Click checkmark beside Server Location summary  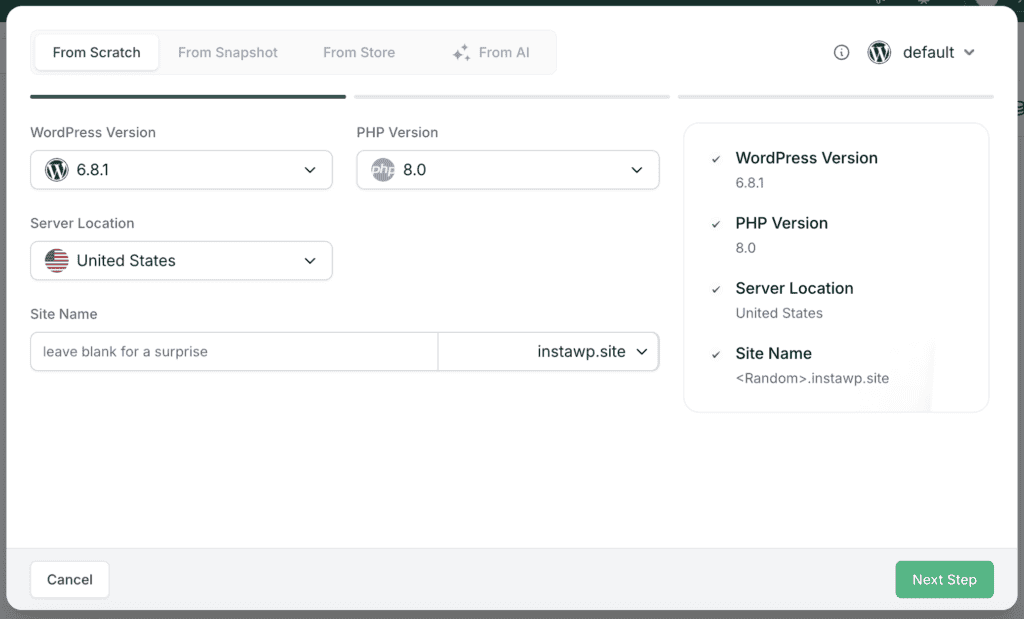click(x=716, y=289)
